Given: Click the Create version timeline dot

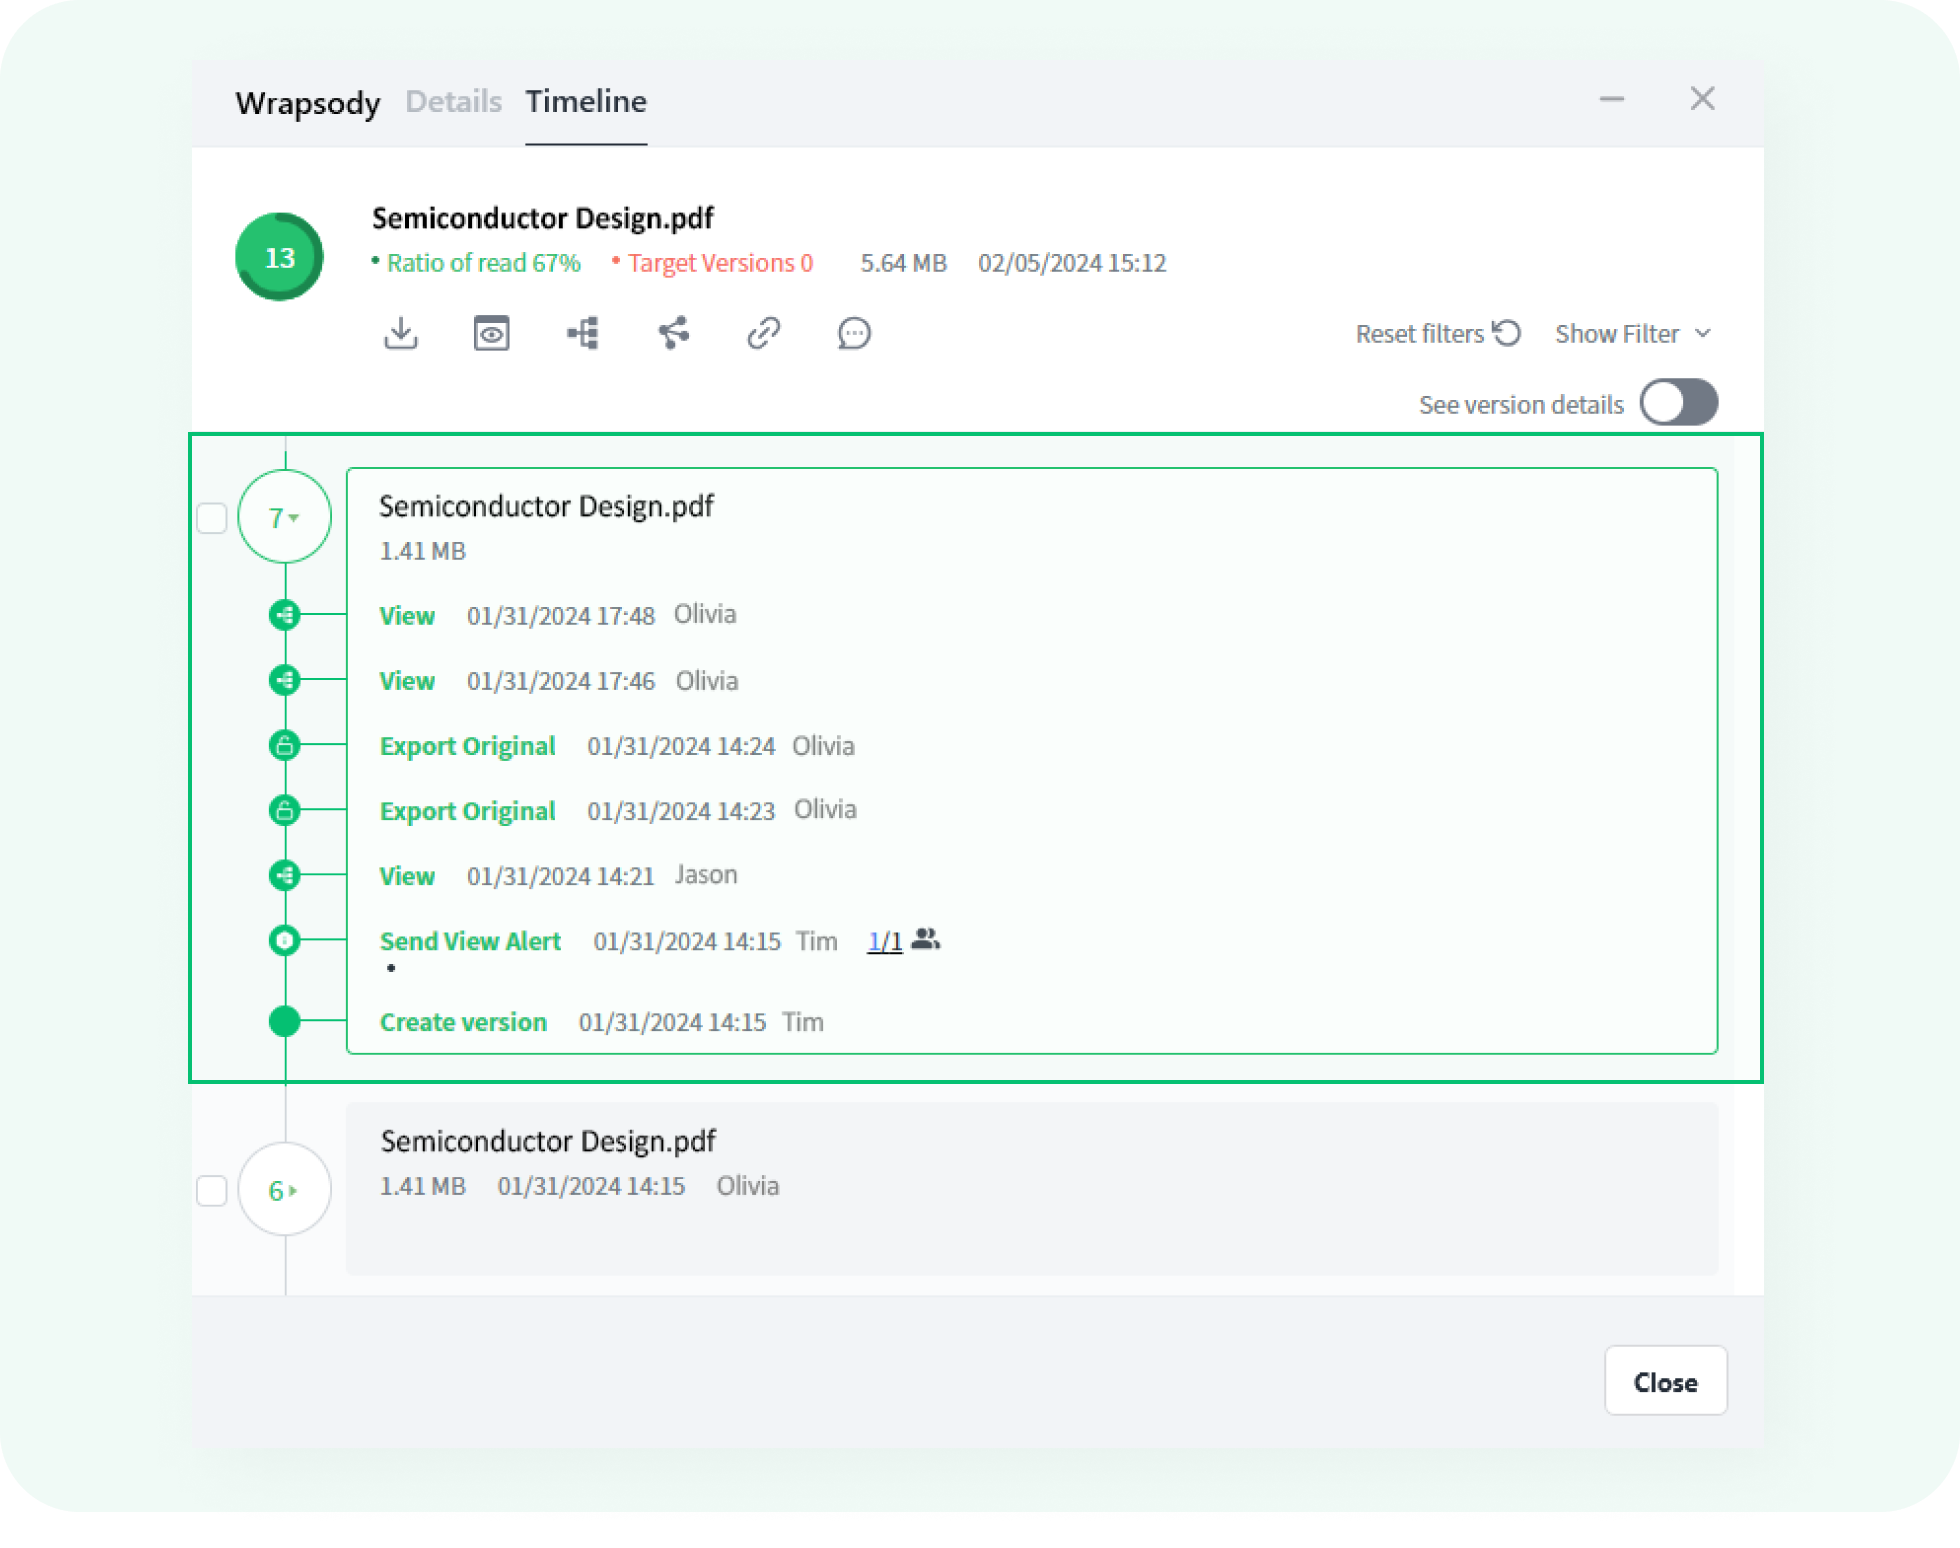Looking at the screenshot, I should pos(285,1021).
